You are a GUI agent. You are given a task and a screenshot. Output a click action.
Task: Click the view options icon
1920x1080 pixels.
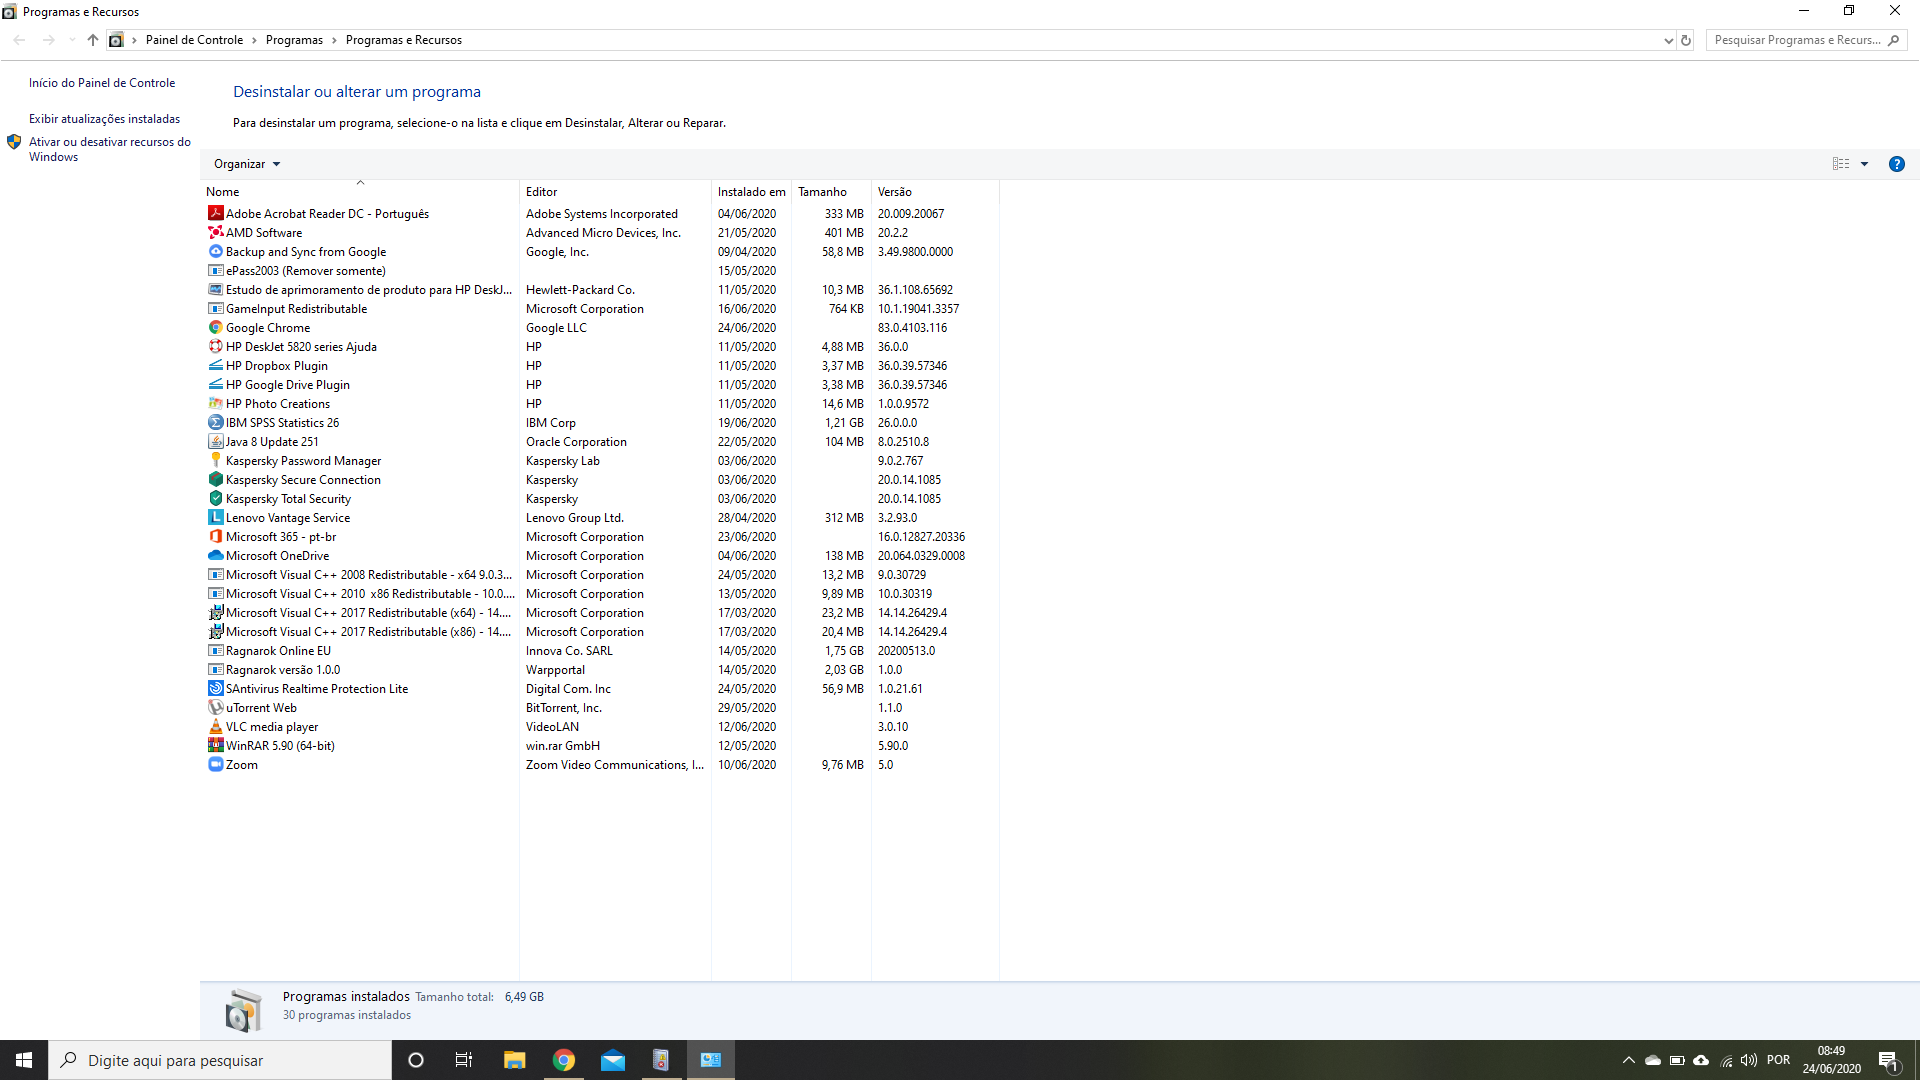1841,164
